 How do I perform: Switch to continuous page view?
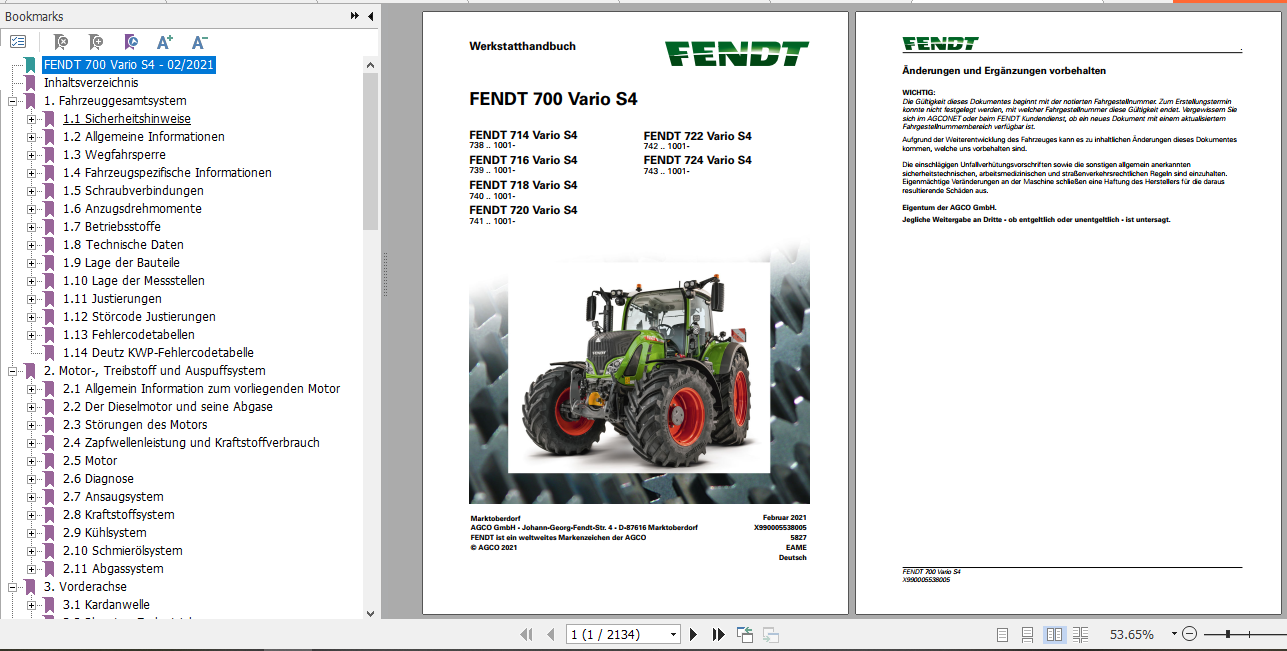(x=1028, y=634)
